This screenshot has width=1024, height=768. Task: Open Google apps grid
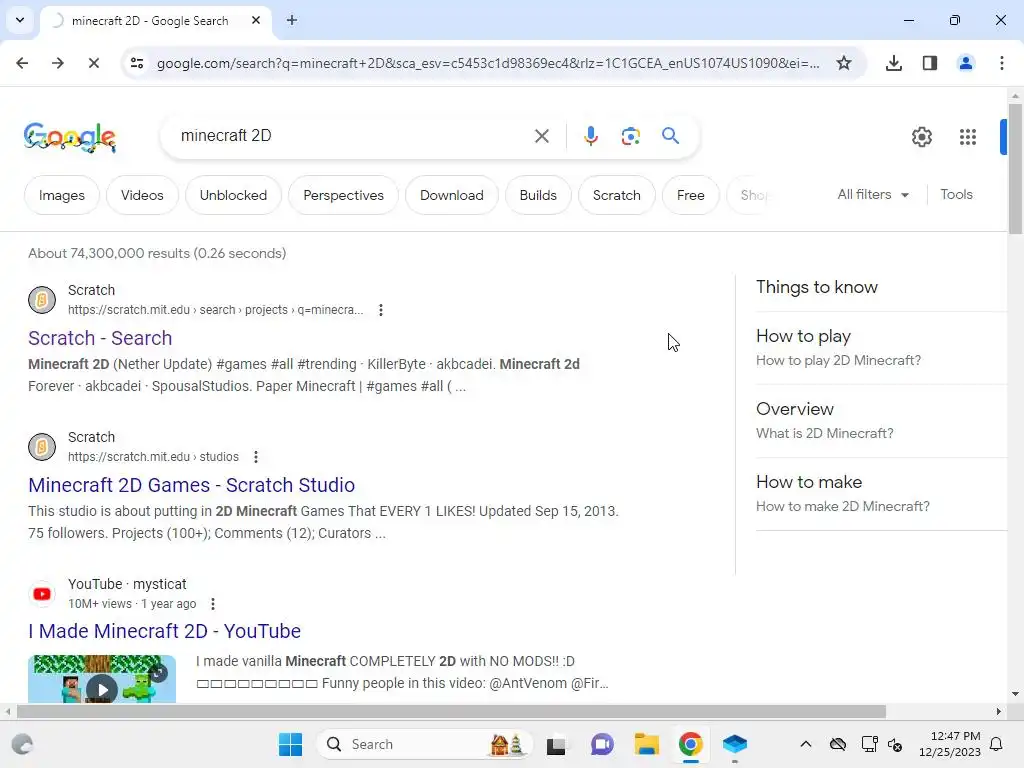coord(968,137)
